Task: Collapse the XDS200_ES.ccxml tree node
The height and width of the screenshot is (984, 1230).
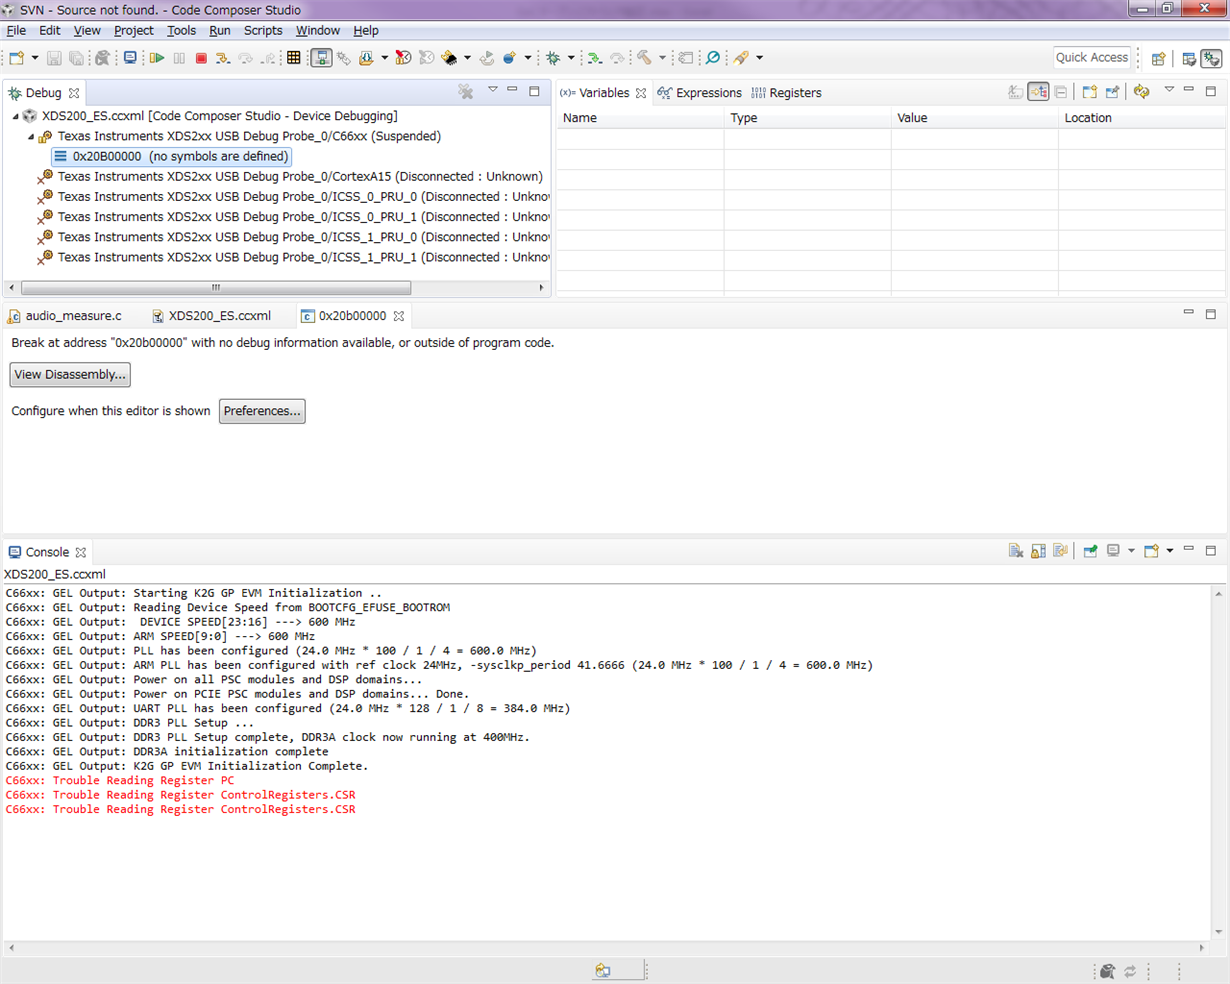Action: tap(15, 116)
